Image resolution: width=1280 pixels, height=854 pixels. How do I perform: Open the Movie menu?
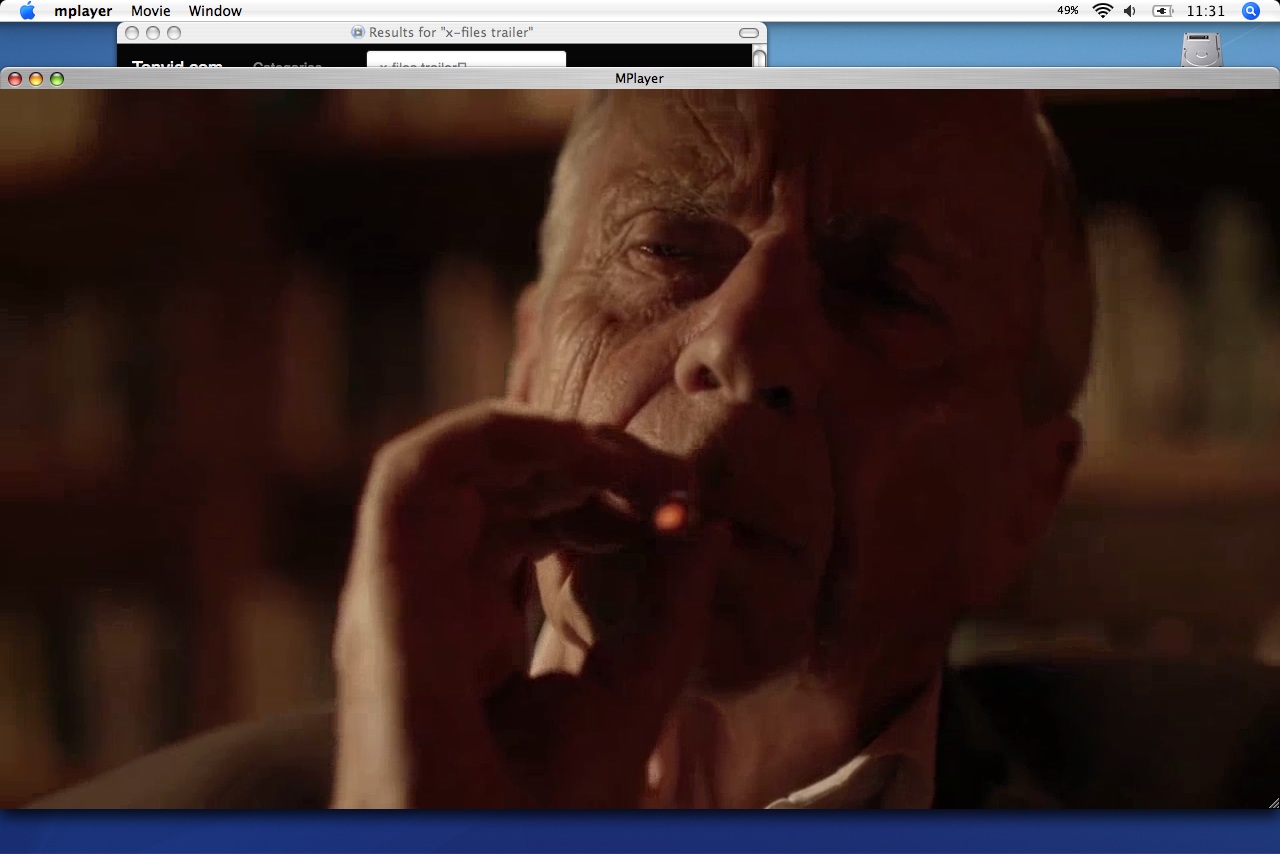click(151, 11)
